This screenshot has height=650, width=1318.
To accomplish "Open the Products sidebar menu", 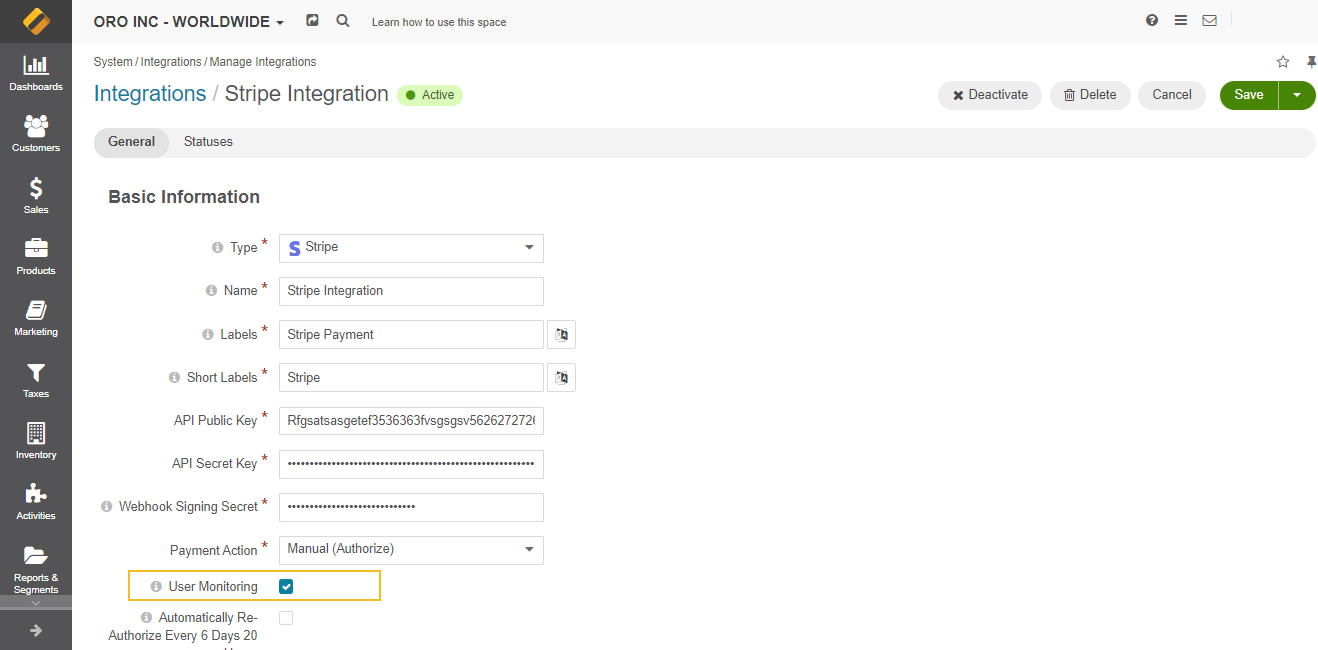I will 36,257.
